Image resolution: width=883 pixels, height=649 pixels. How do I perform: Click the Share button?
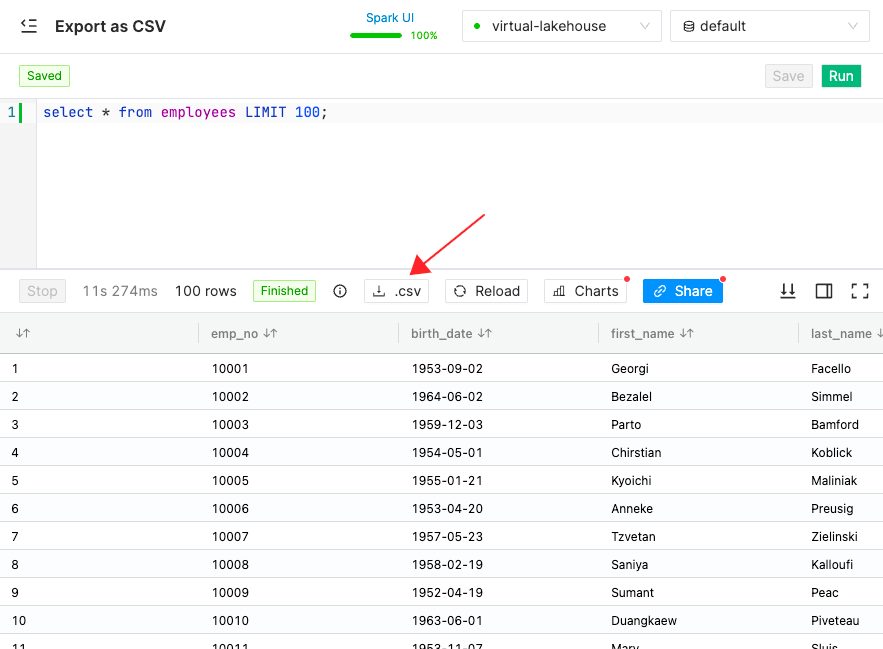[683, 291]
